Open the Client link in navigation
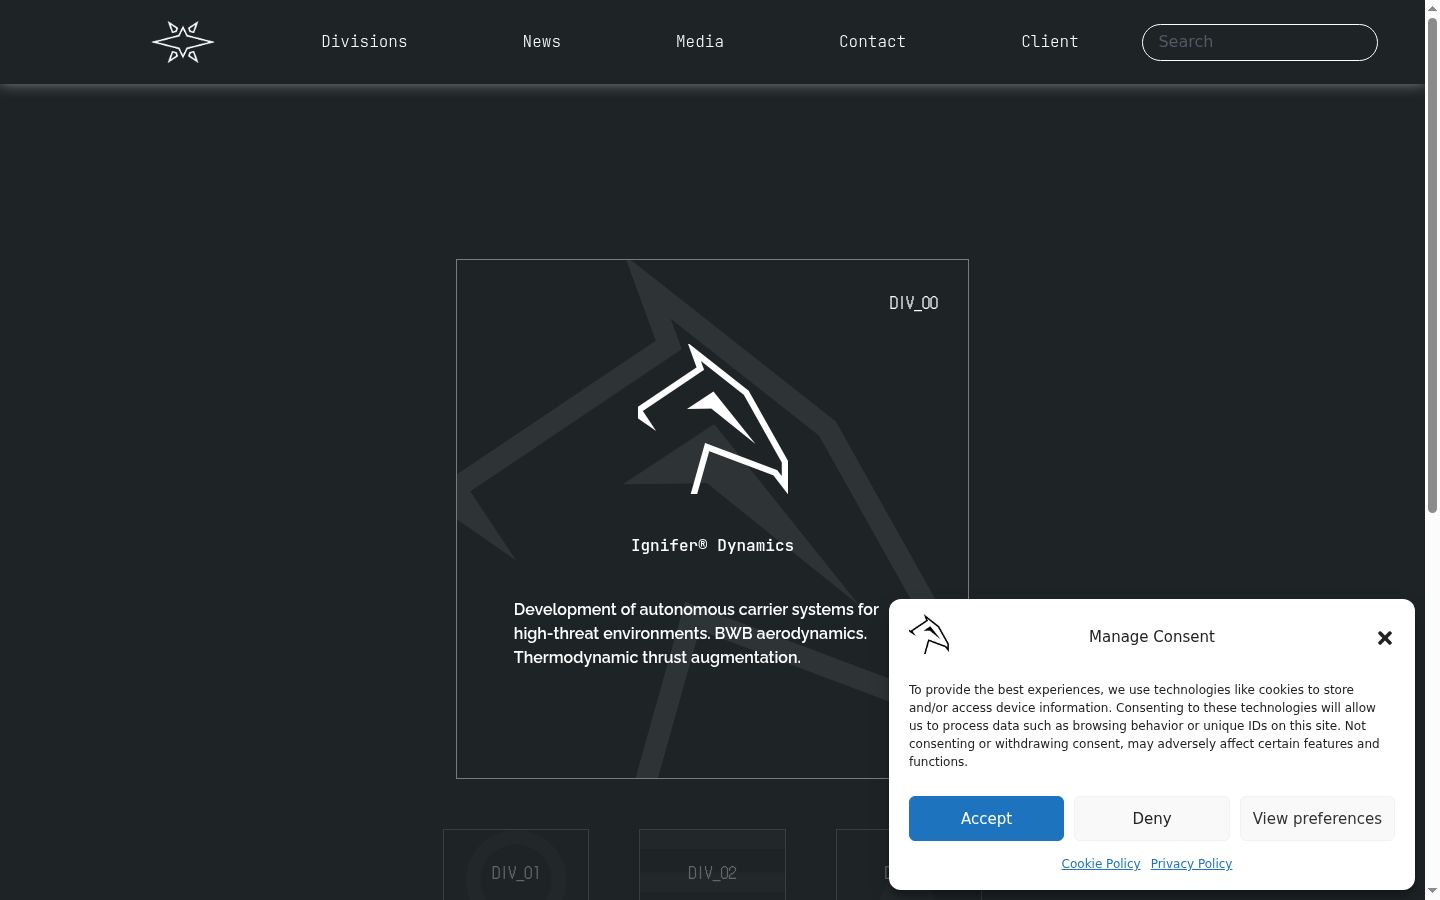 coord(1050,42)
